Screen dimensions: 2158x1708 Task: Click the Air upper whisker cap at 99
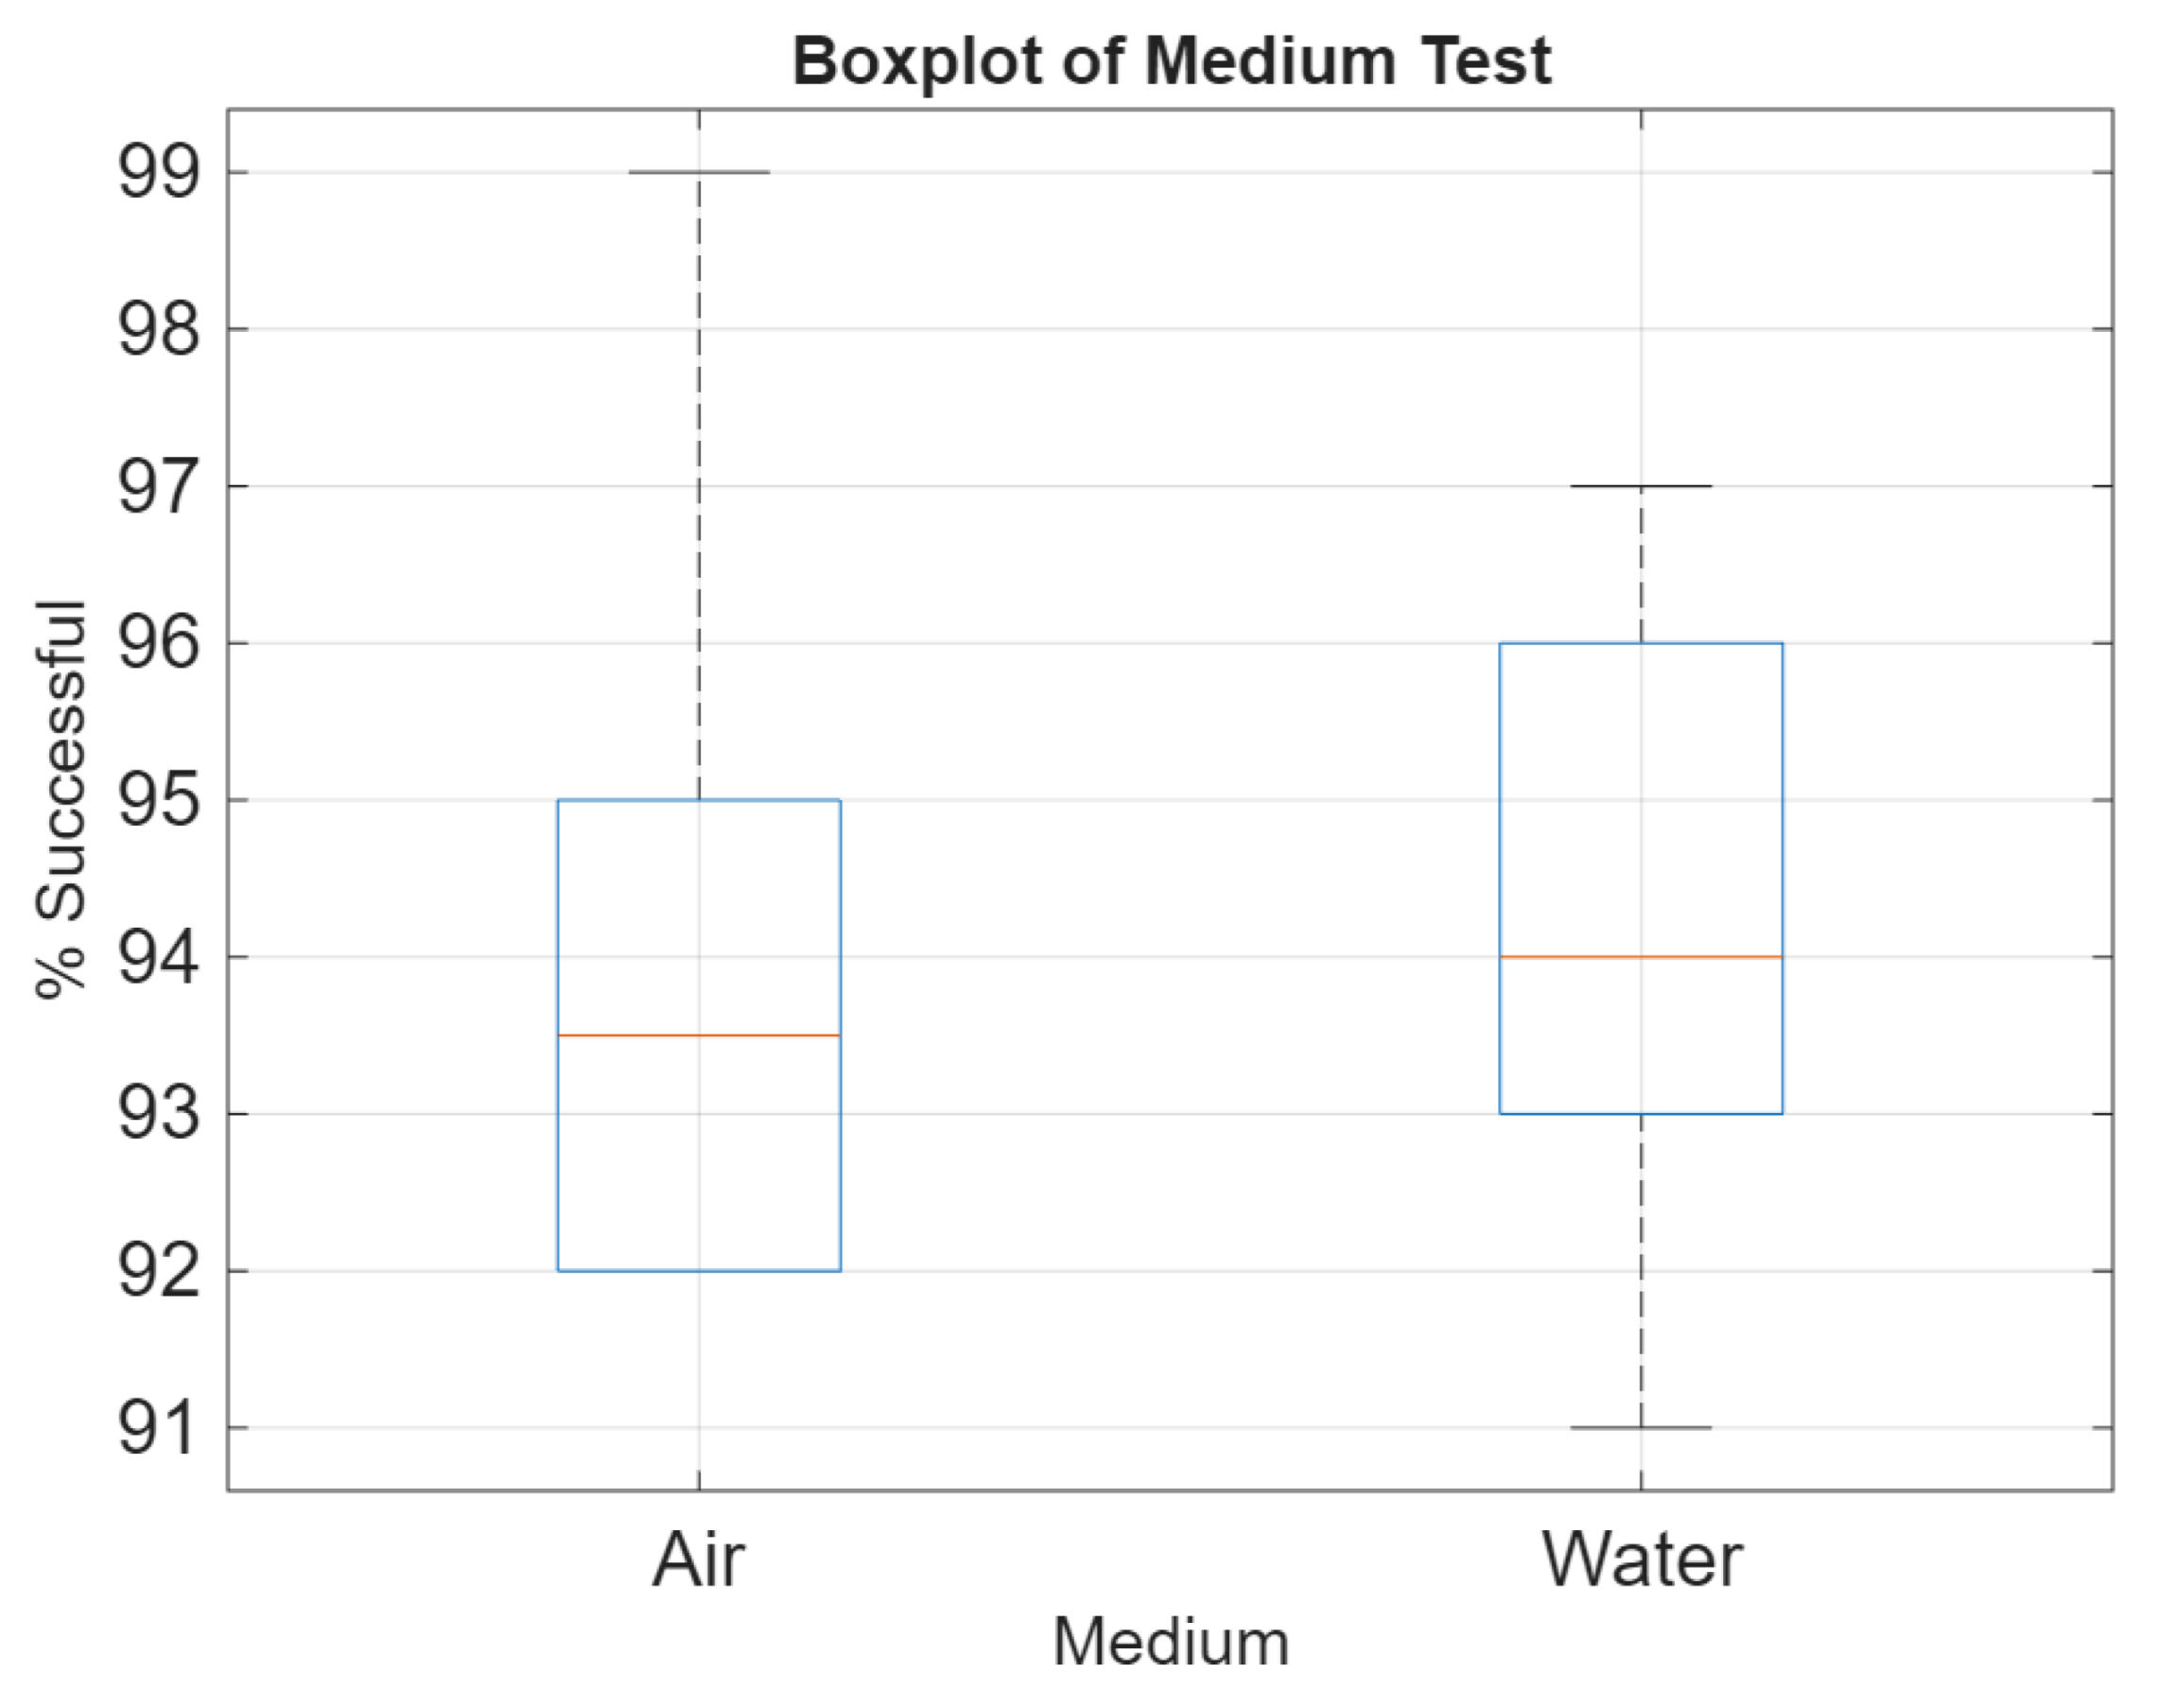tap(698, 172)
